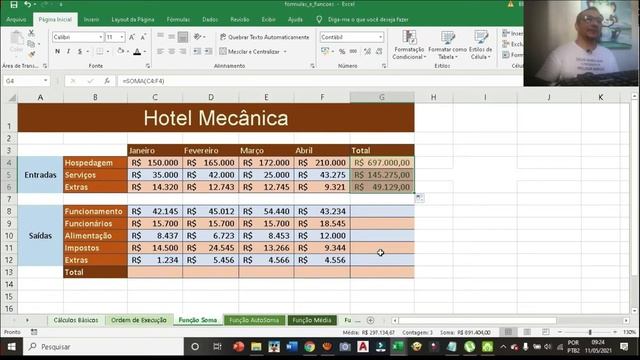This screenshot has width=640, height=360.
Task: Toggle Align Left
Action: tap(160, 51)
